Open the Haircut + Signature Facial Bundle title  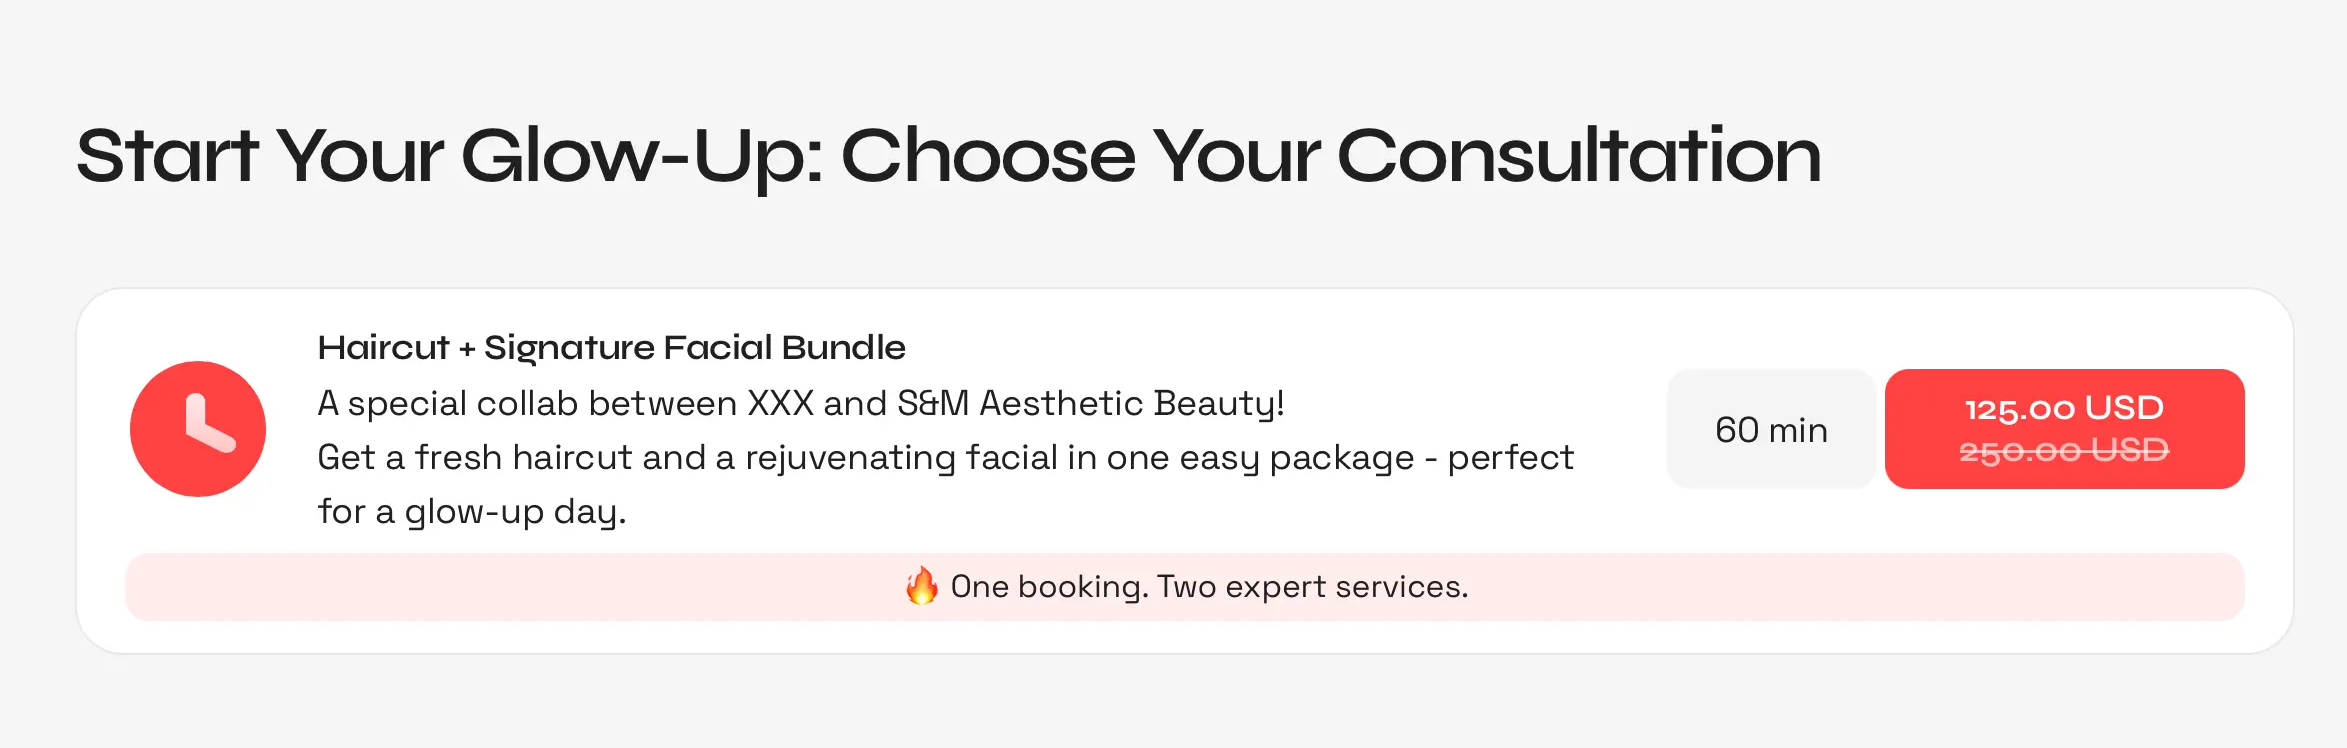[611, 348]
